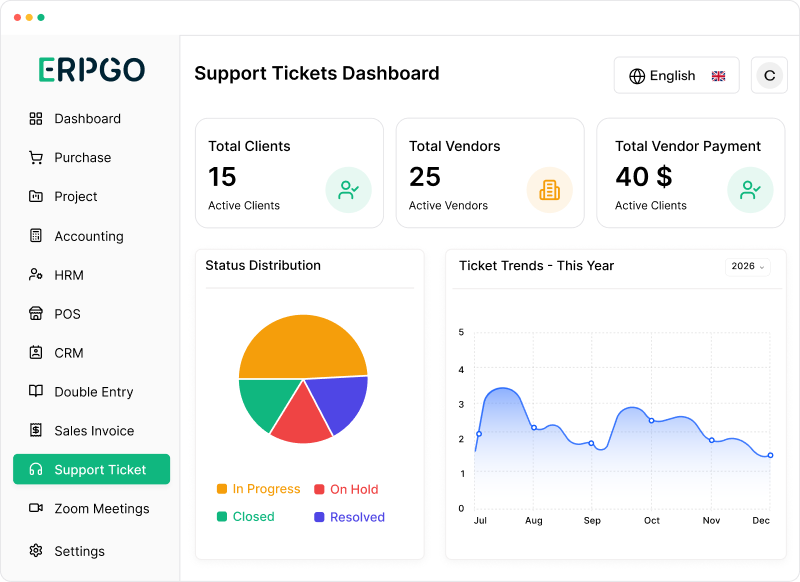Click the Support Tickets Dashboard title
This screenshot has height=582, width=800.
[317, 73]
